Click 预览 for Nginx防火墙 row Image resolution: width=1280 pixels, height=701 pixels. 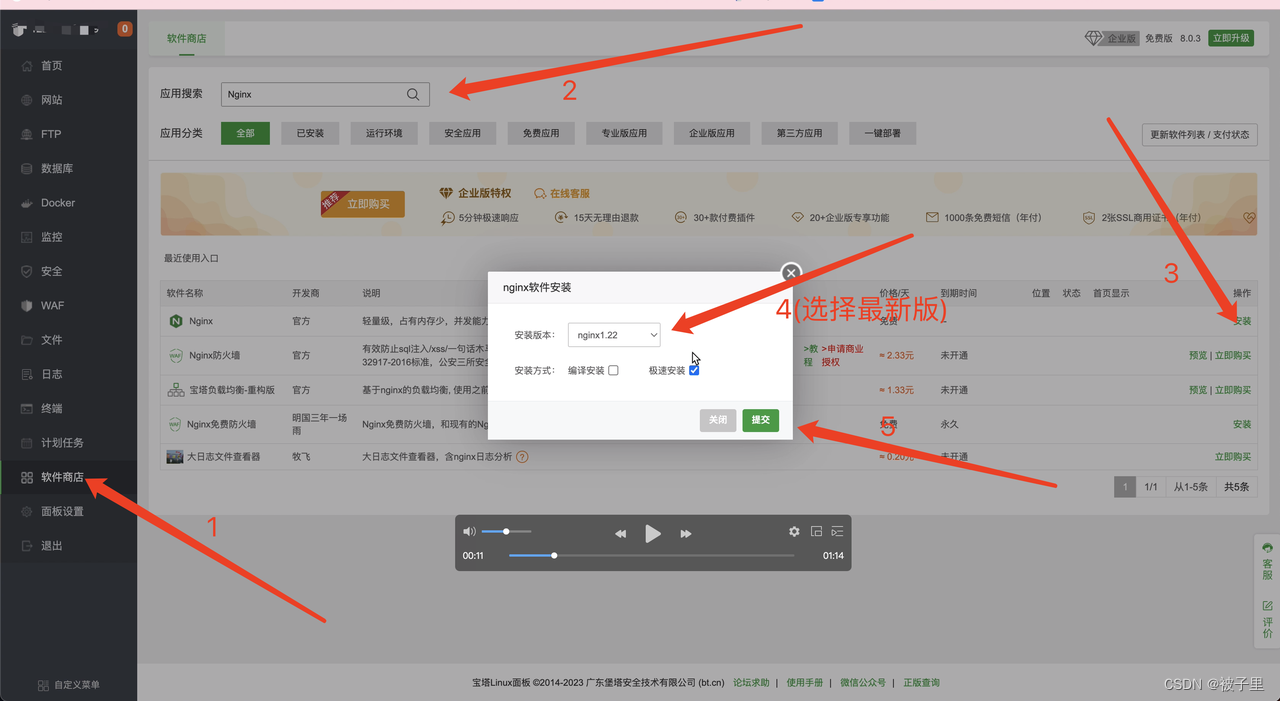[1198, 355]
